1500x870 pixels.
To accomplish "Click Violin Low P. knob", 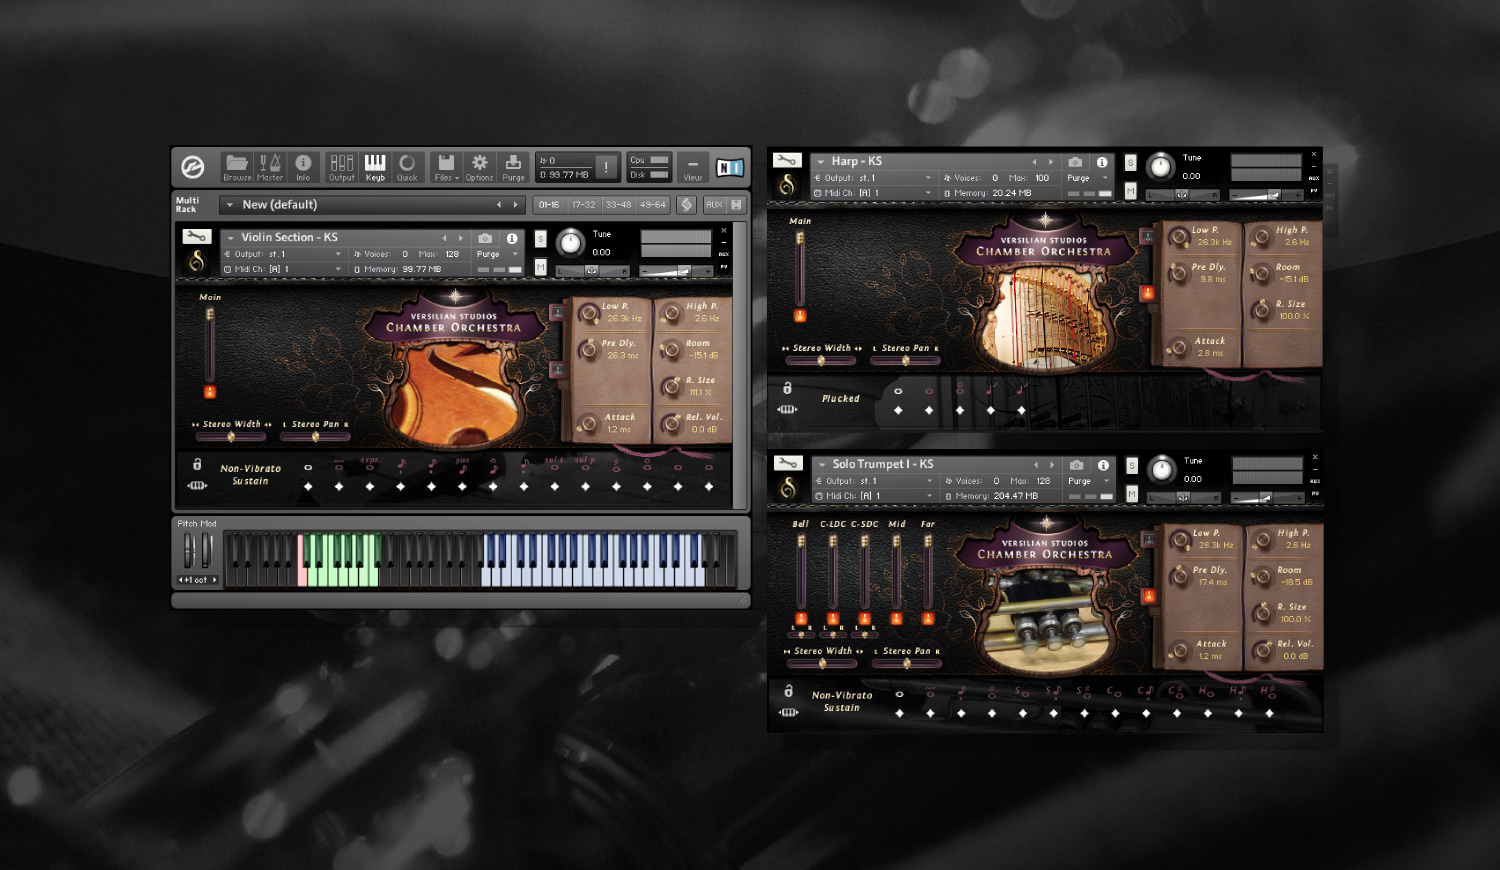I will [x=589, y=313].
